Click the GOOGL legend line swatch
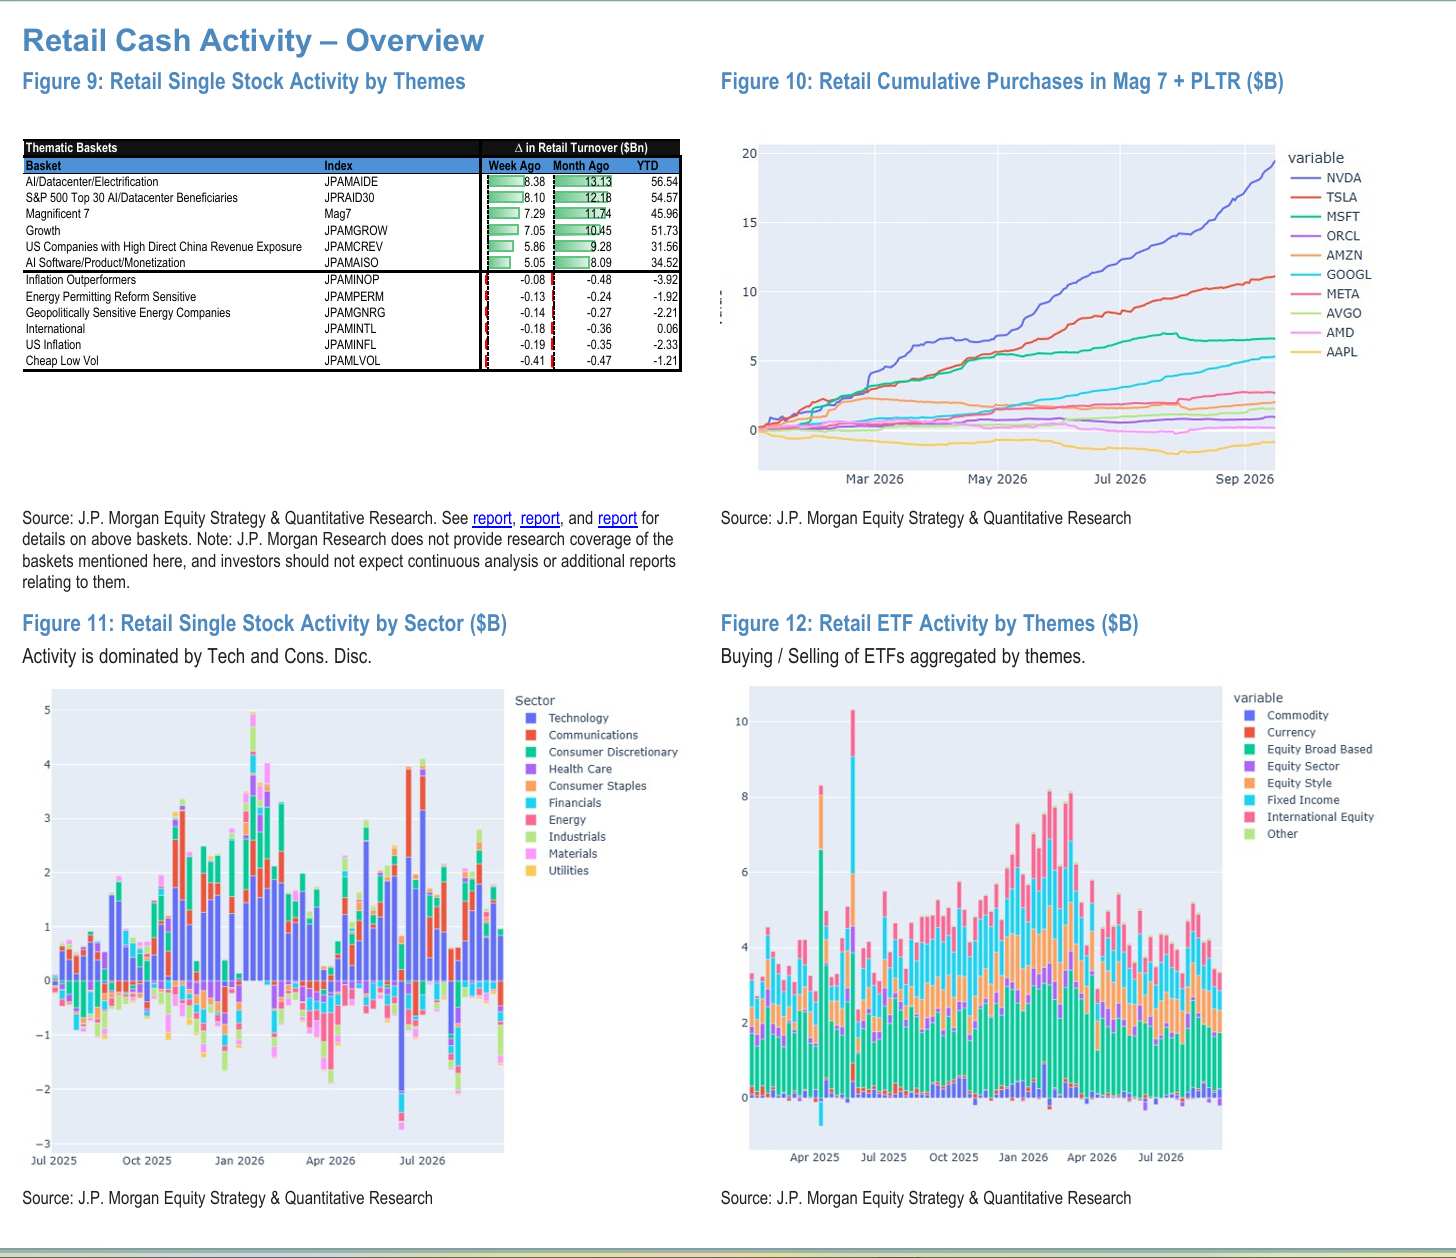This screenshot has width=1456, height=1258. 1305,274
